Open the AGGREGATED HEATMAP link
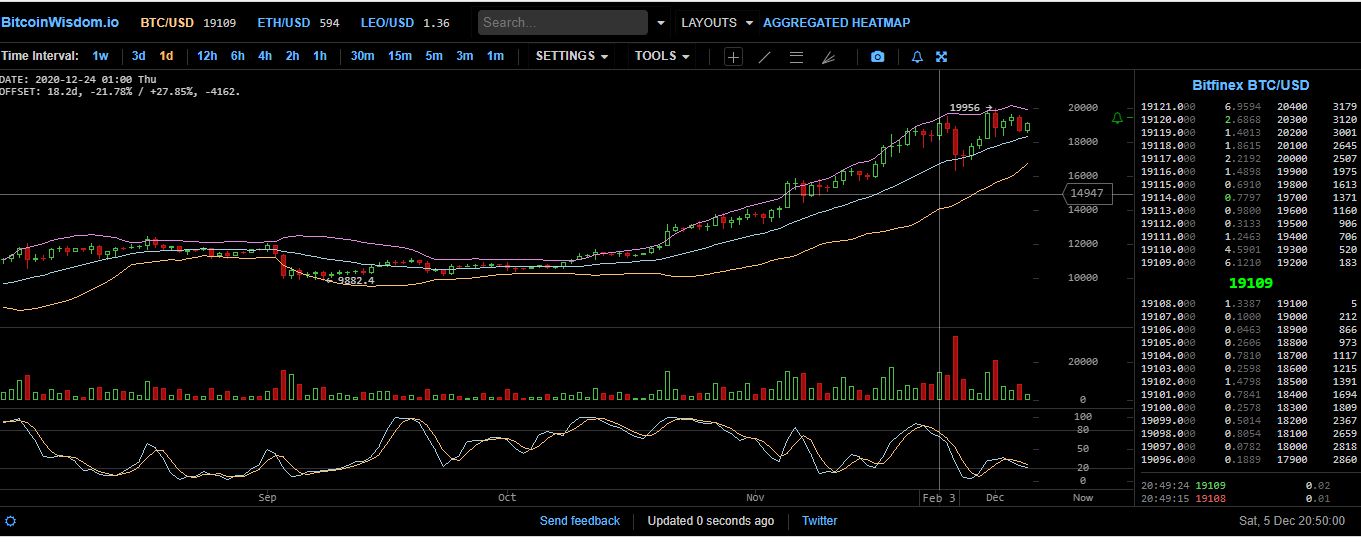This screenshot has height=543, width=1361. pos(836,22)
